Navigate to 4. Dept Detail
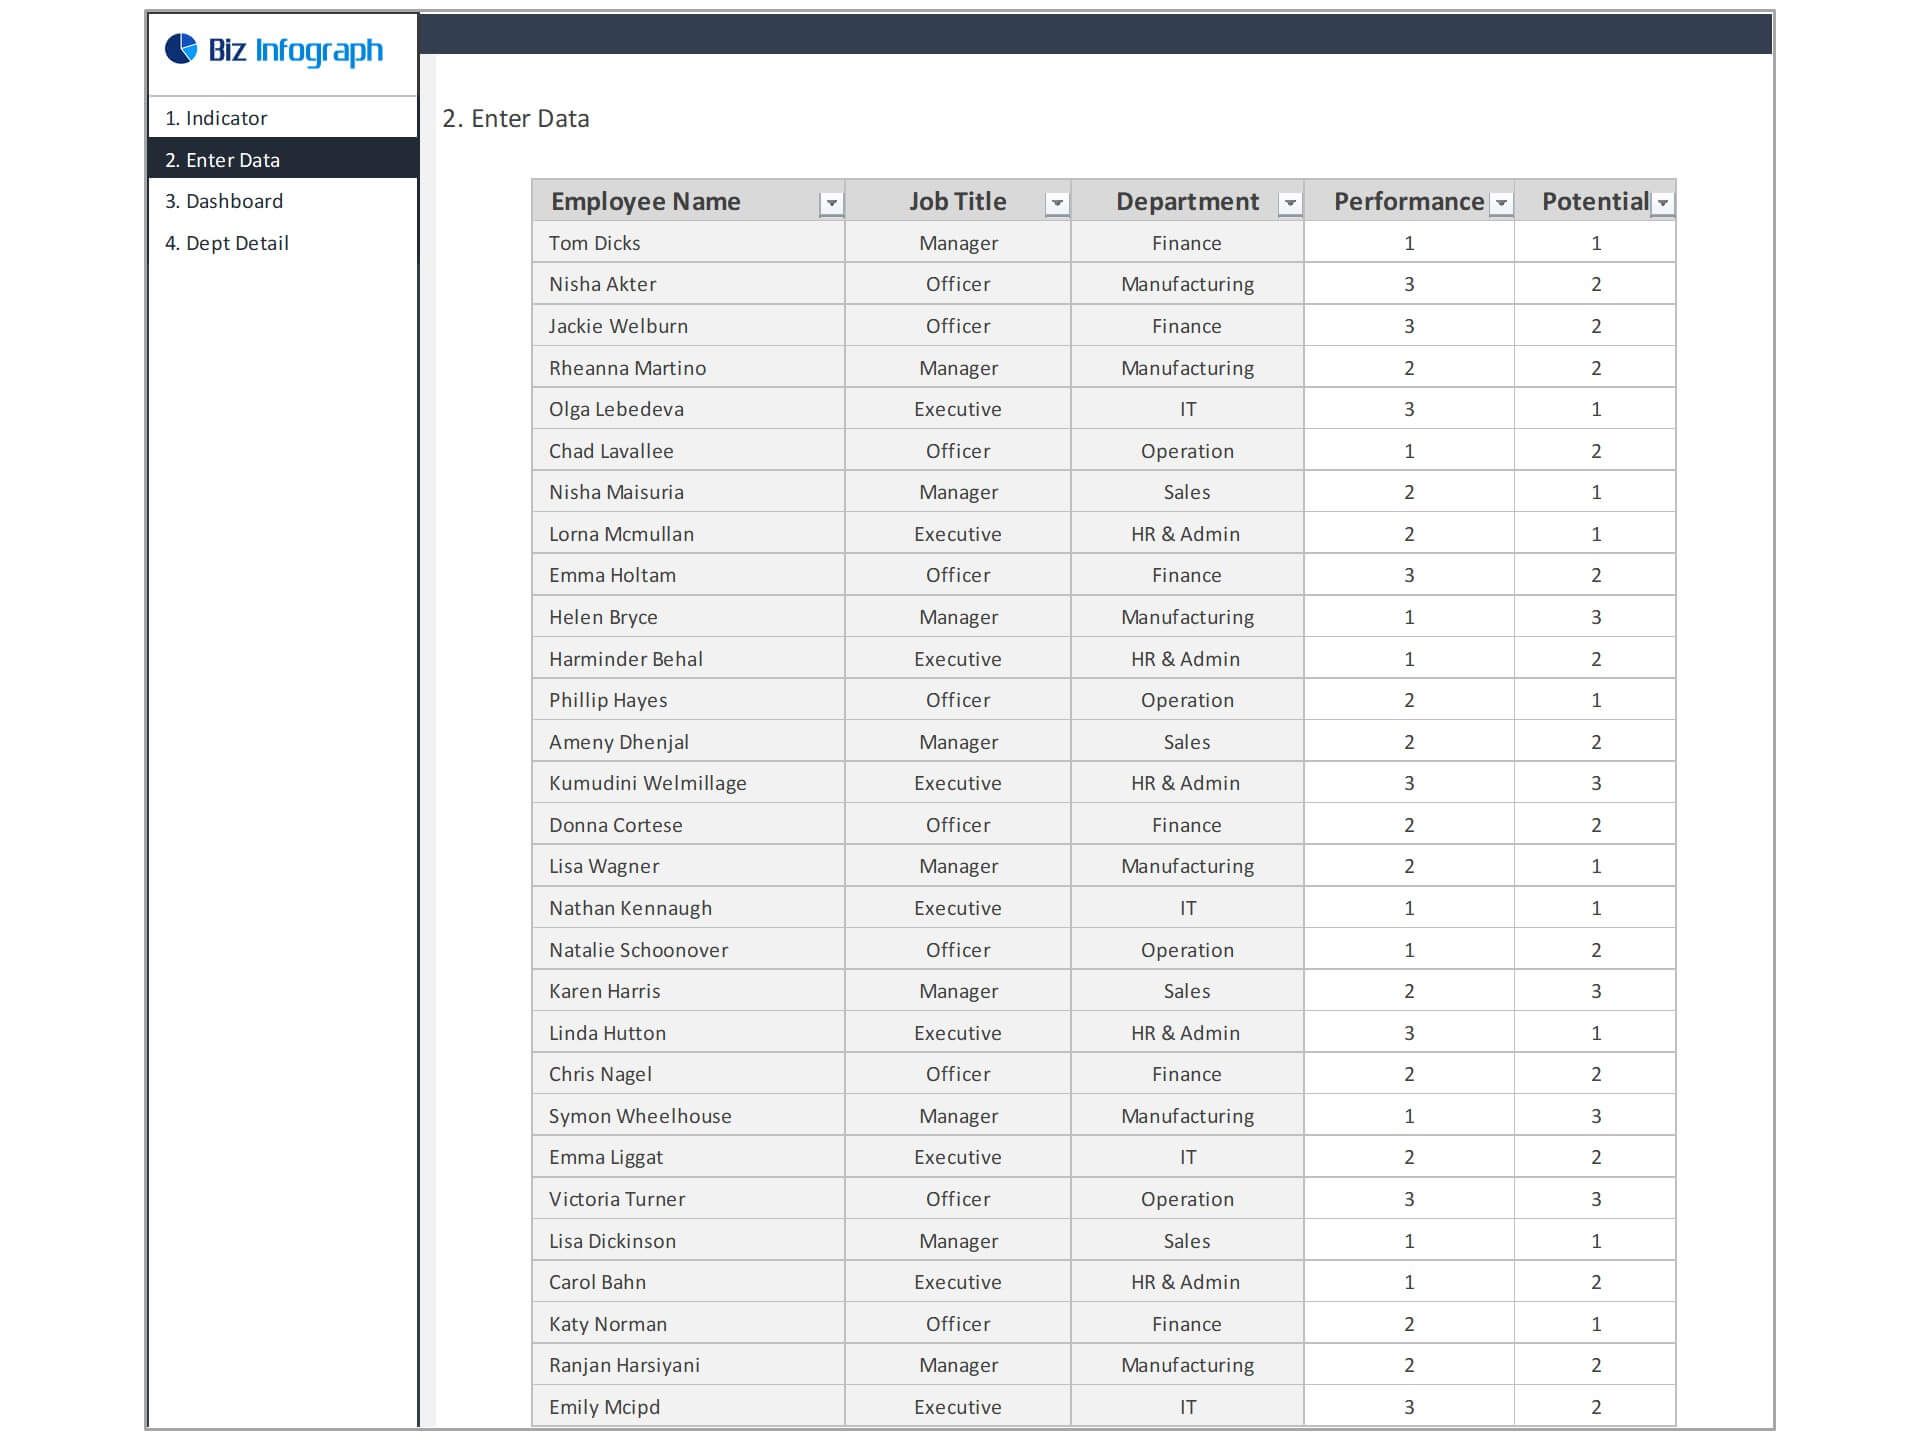 (227, 243)
